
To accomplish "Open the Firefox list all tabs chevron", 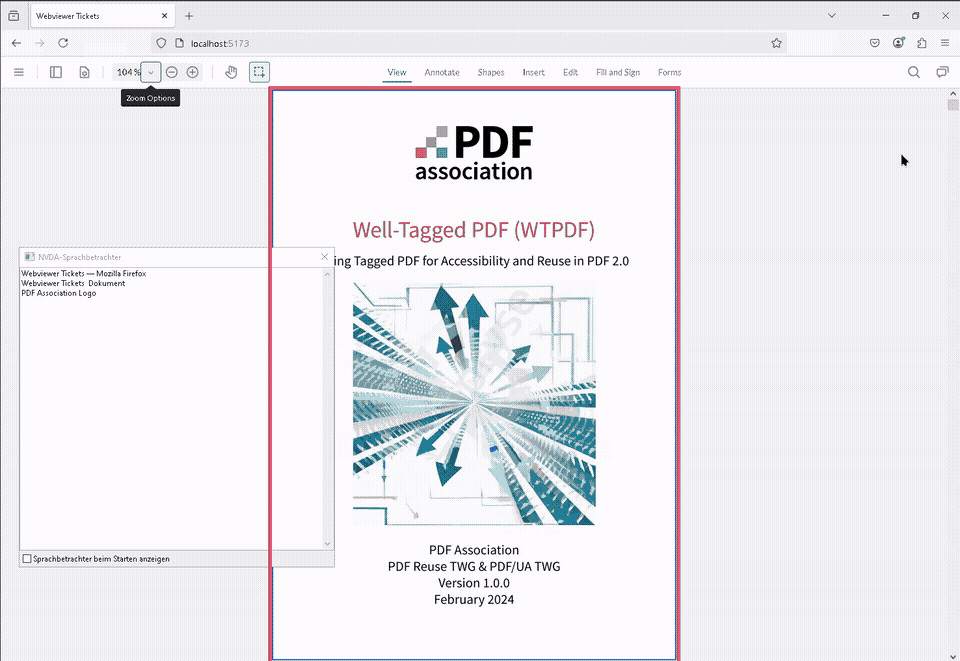I will coord(832,16).
